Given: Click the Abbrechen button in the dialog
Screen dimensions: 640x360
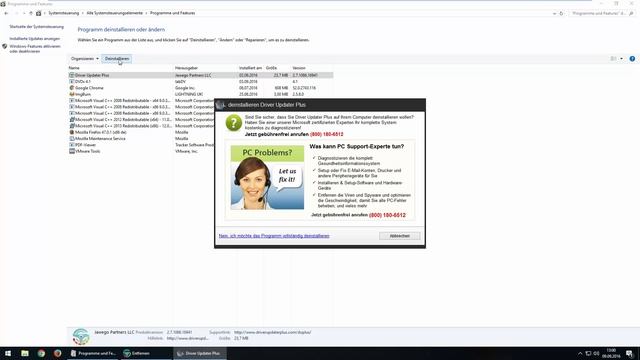Looking at the screenshot, I should click(x=400, y=236).
